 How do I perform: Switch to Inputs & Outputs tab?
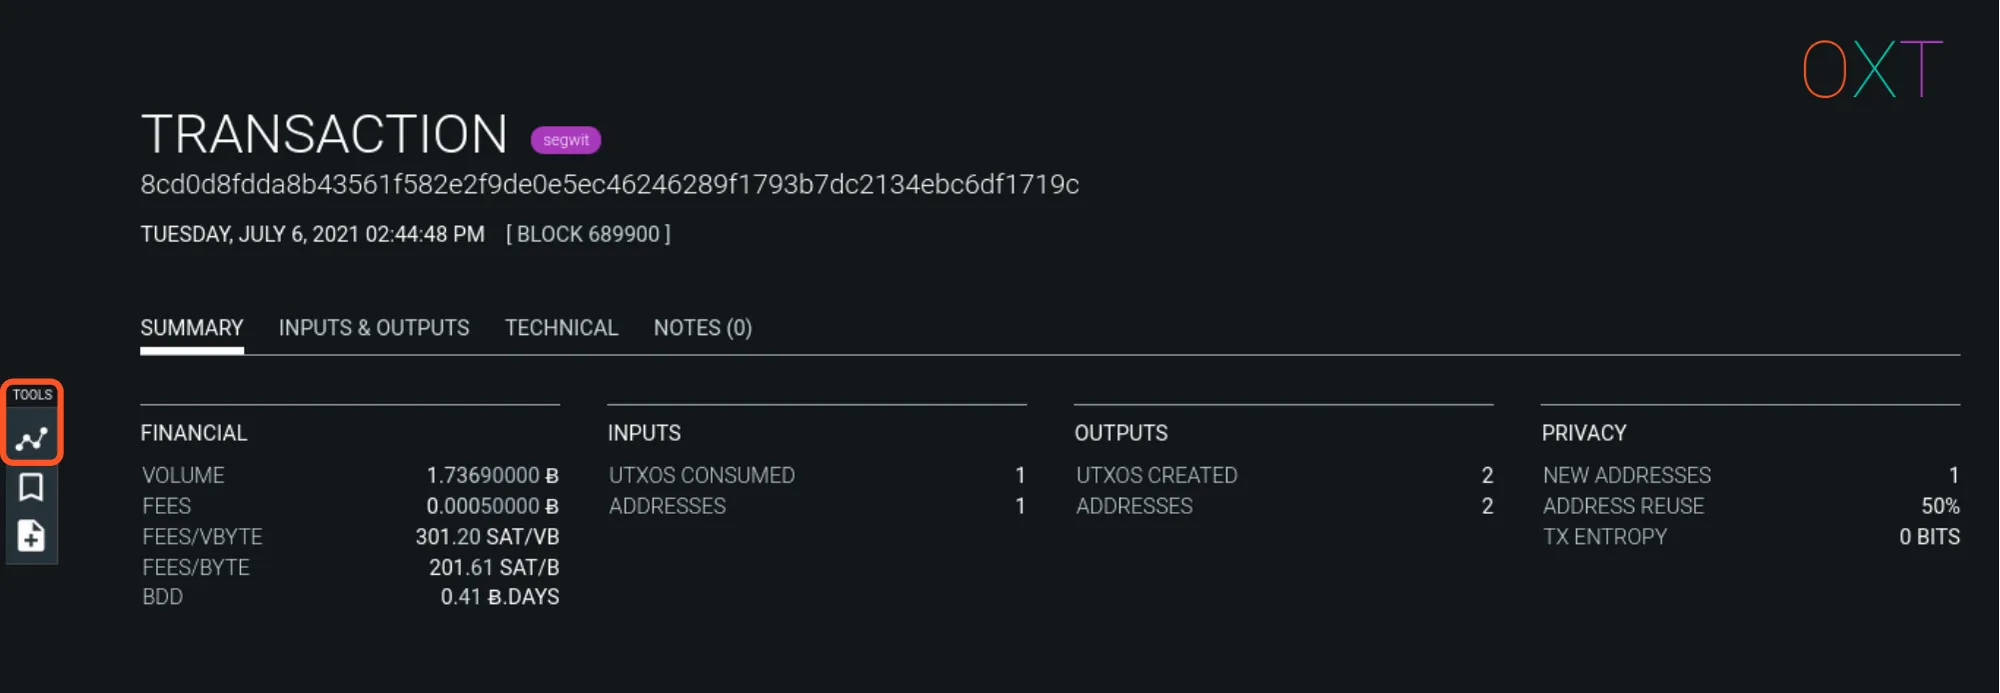(373, 328)
